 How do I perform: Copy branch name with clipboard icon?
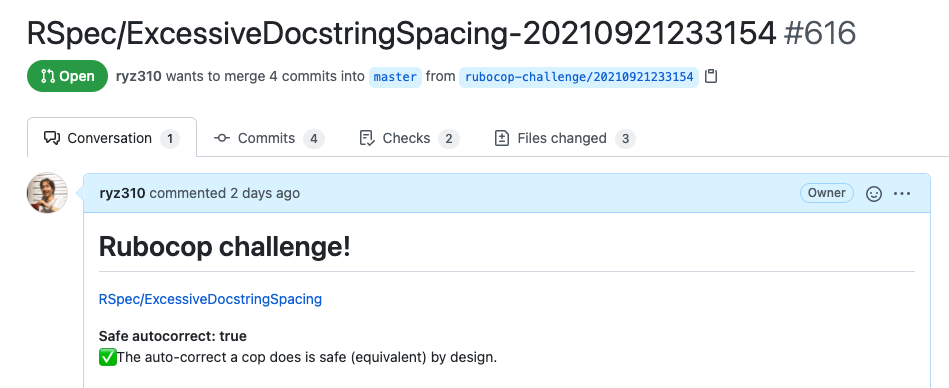711,77
